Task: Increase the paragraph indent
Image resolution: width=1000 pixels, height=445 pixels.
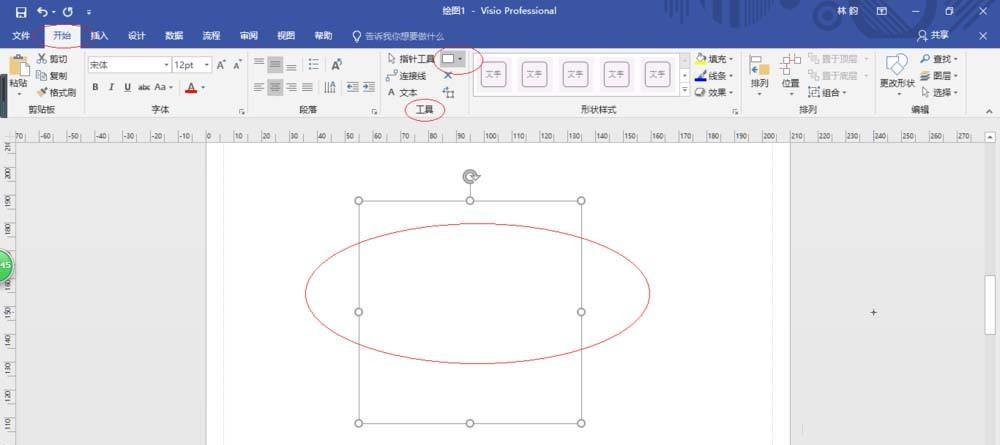Action: [x=369, y=87]
